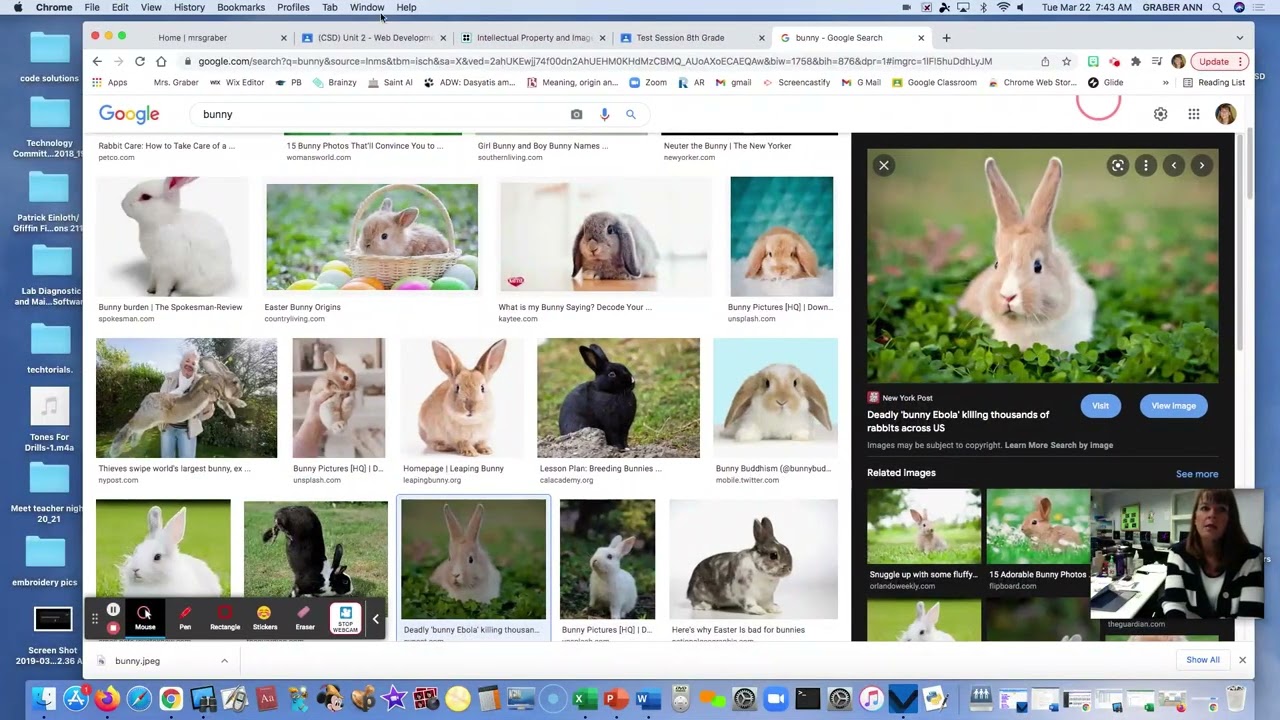Open the media controls icon in Chrome
This screenshot has width=1280, height=720.
(1156, 61)
